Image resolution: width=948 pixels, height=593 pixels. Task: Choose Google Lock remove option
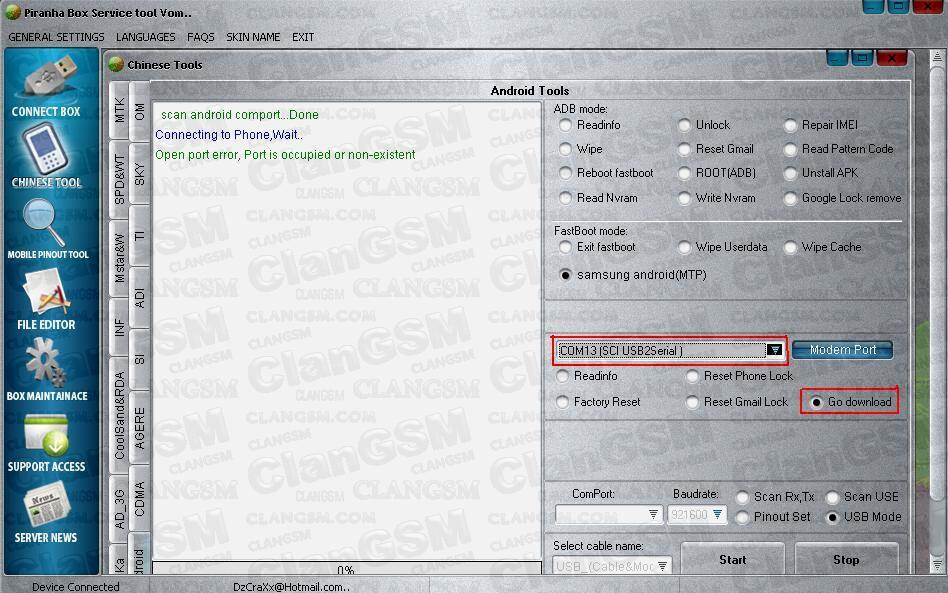(790, 198)
